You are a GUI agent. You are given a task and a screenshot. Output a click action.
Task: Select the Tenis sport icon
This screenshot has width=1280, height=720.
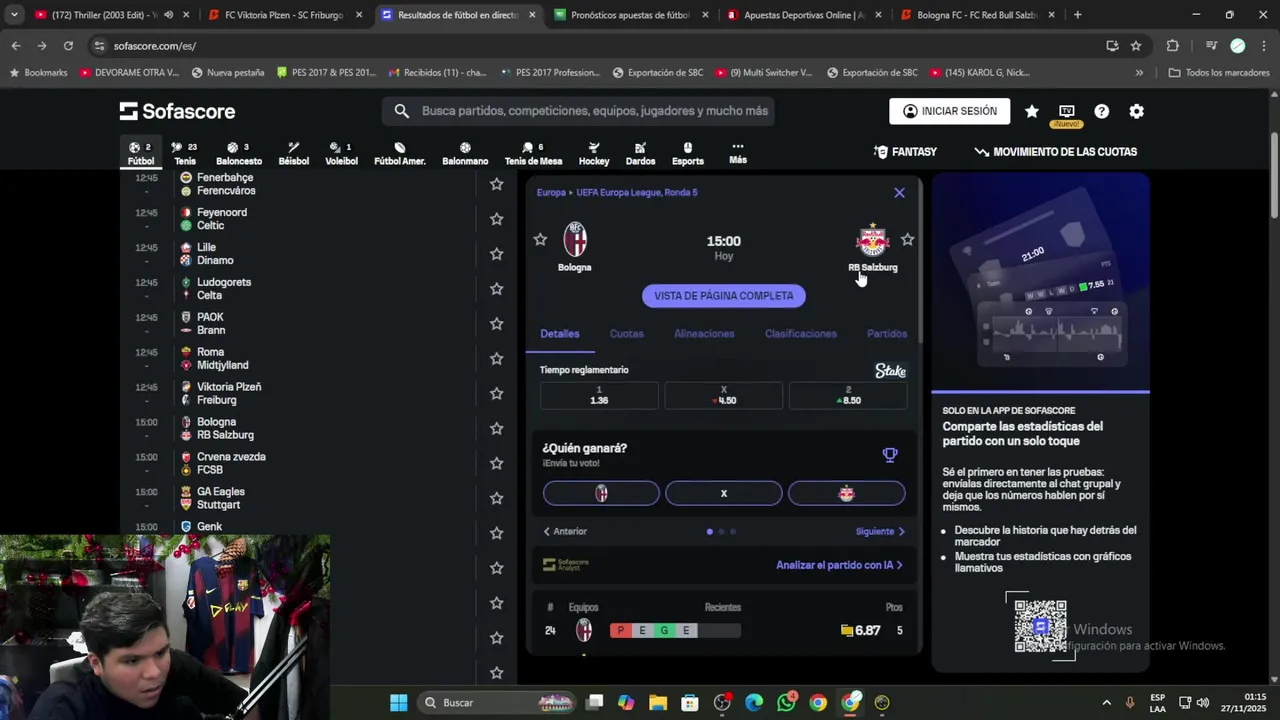(185, 153)
